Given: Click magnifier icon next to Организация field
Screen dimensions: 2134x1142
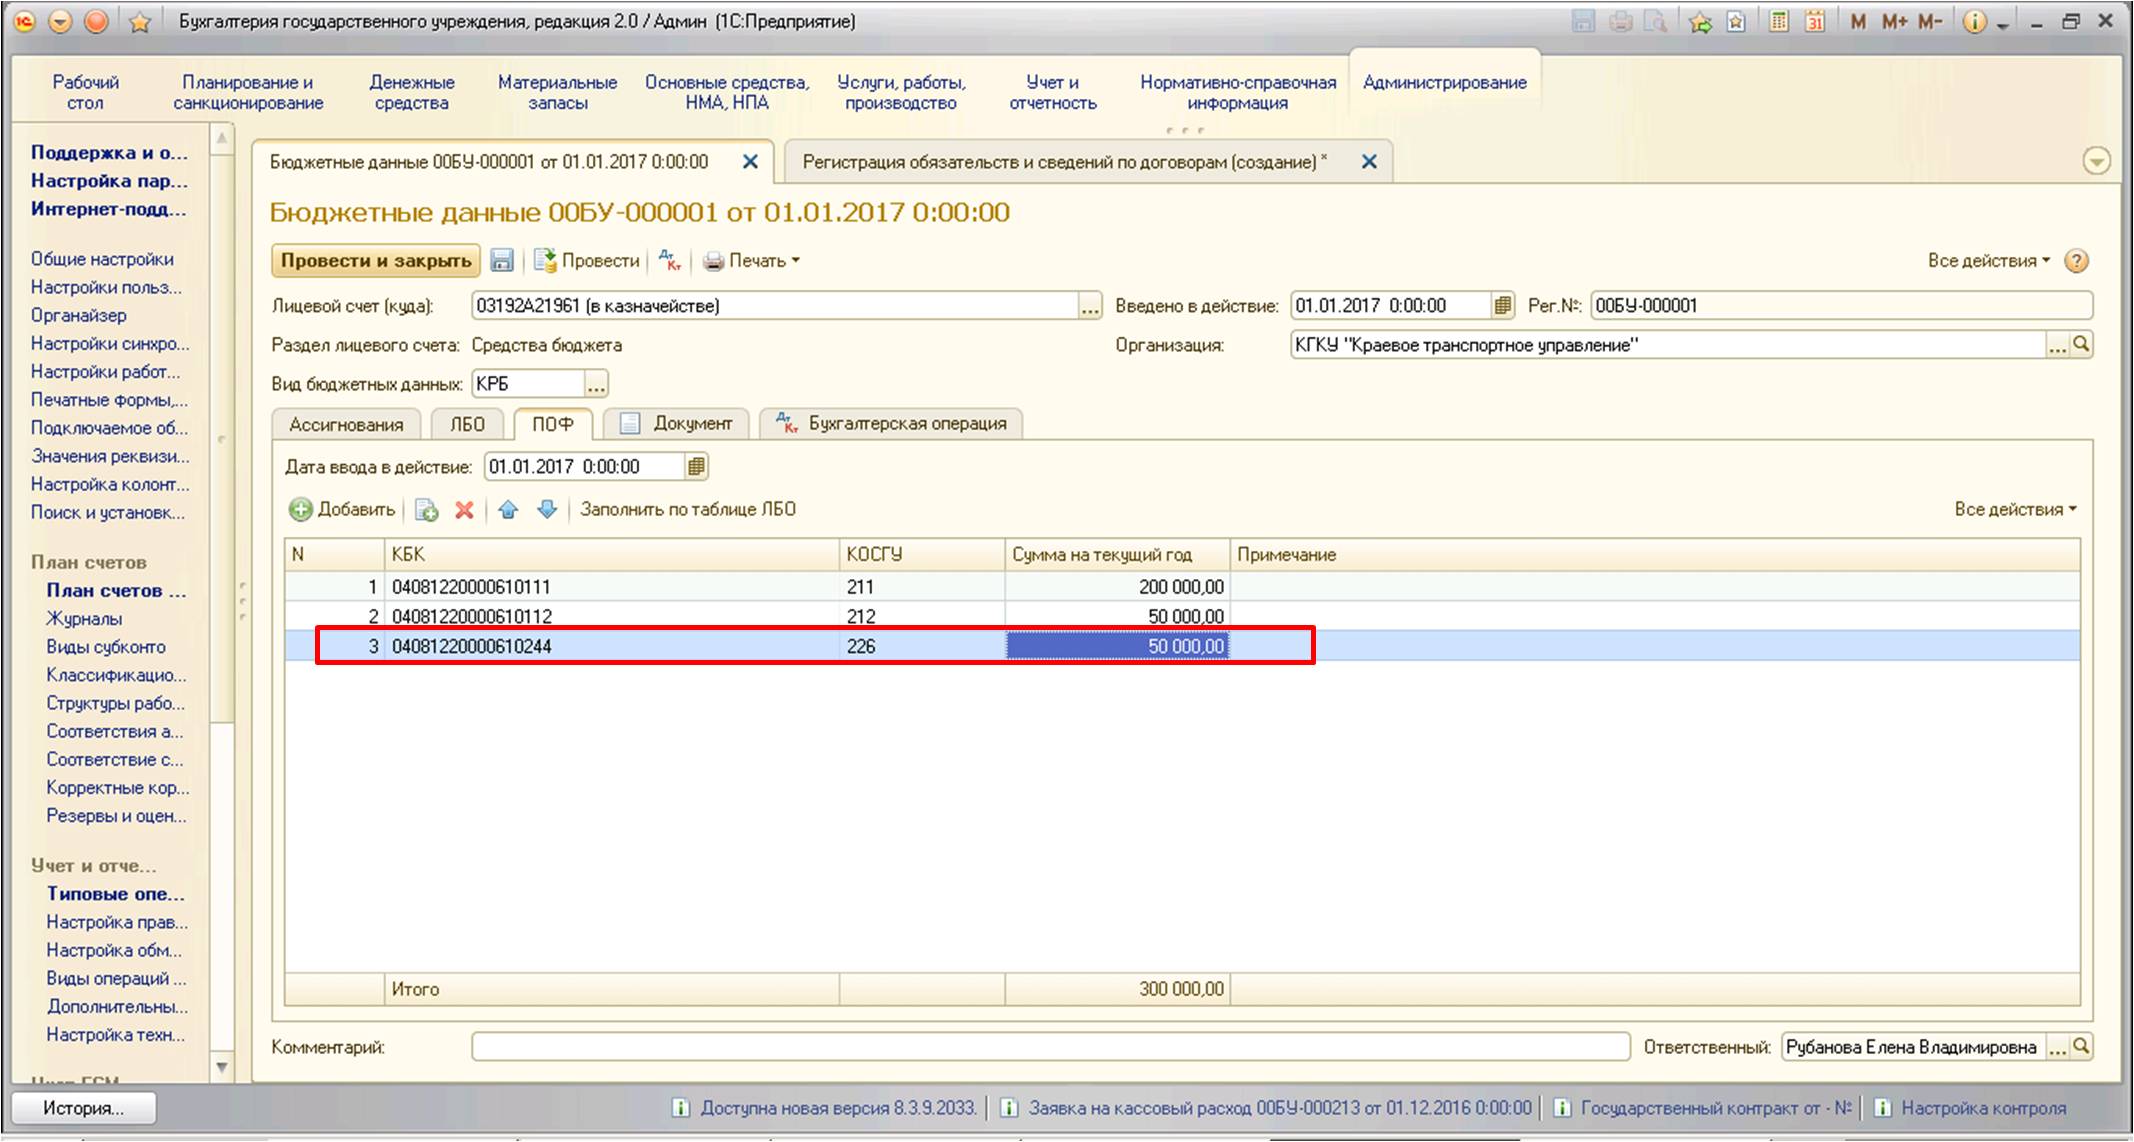Looking at the screenshot, I should (x=2081, y=345).
